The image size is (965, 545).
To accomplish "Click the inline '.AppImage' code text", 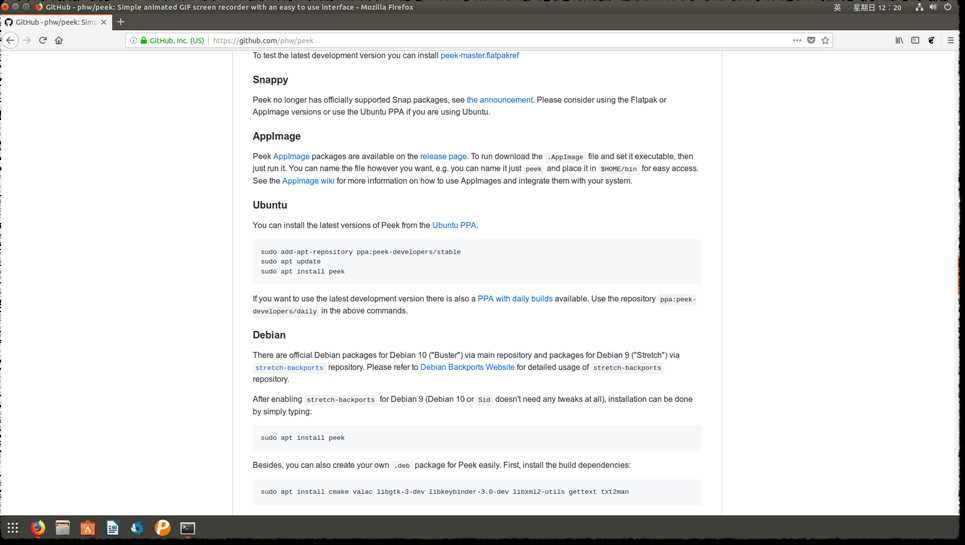I will [x=565, y=157].
